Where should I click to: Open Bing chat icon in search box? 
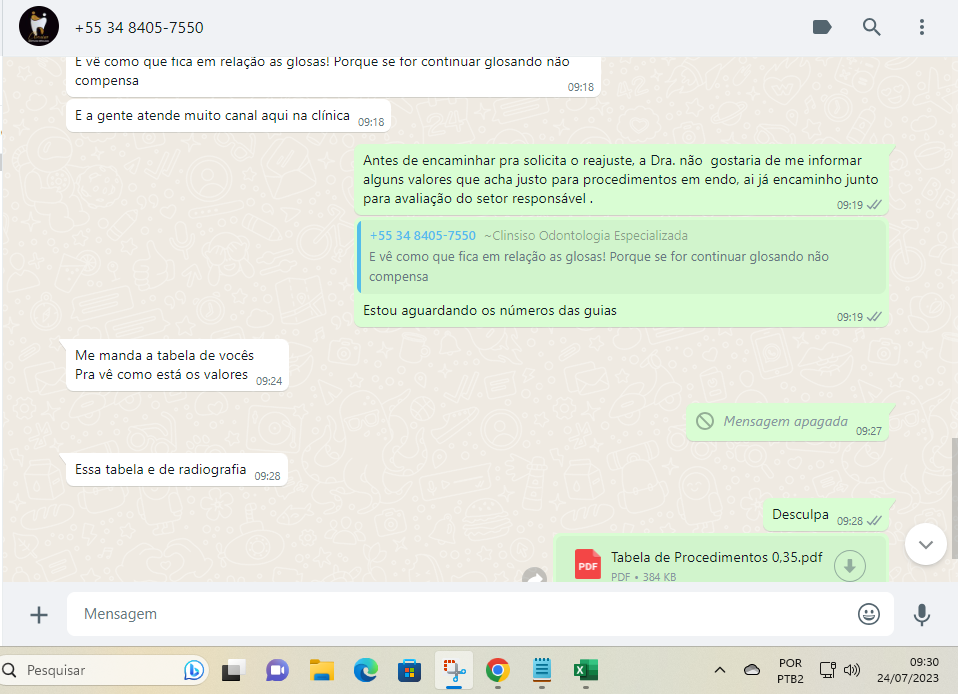tap(194, 670)
